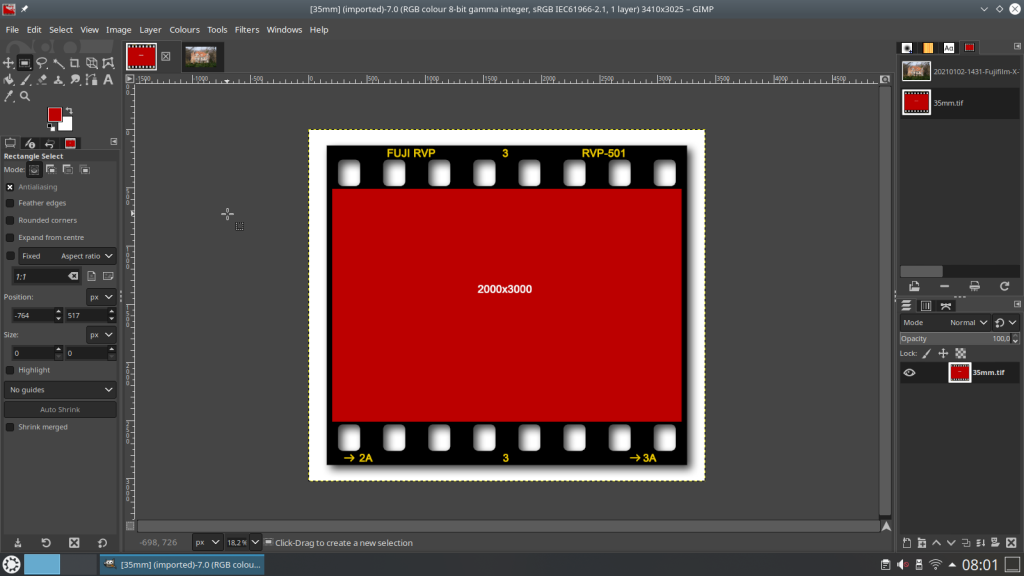1024x576 pixels.
Task: Switch to the Tool Options tab
Action: (10, 143)
